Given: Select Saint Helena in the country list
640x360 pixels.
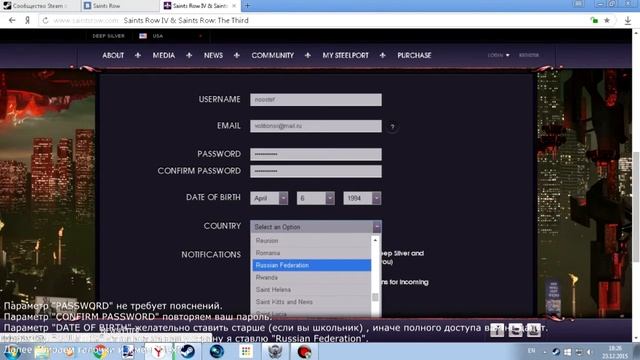Looking at the screenshot, I should (311, 290).
